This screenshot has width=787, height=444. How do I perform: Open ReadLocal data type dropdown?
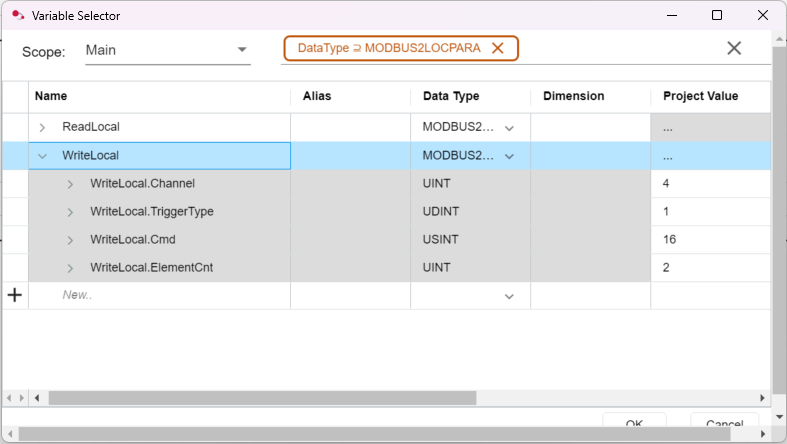coord(509,128)
